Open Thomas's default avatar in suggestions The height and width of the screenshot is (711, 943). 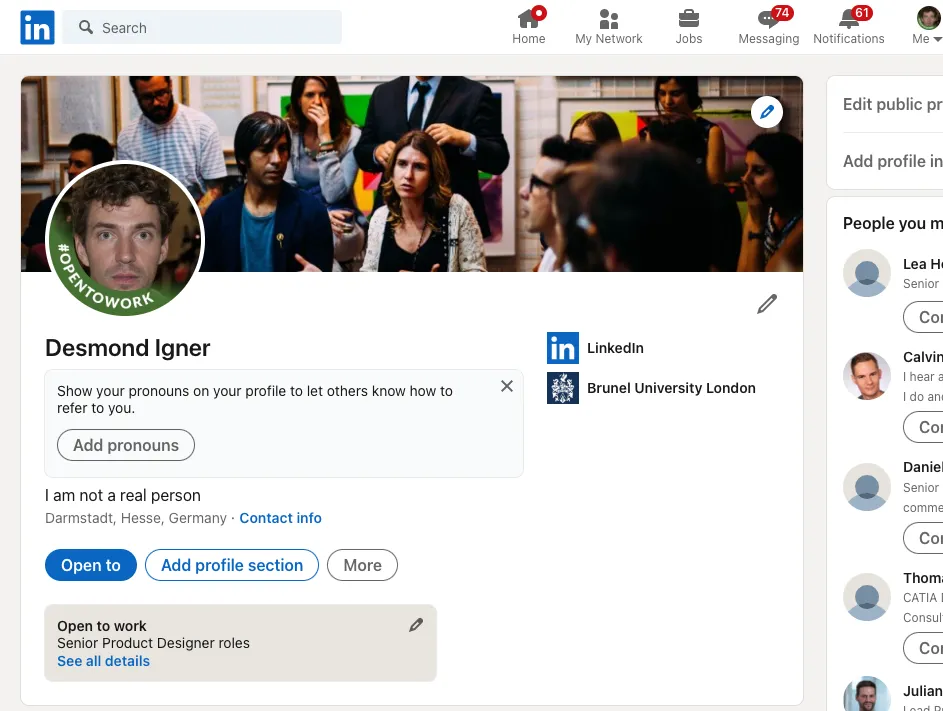click(x=867, y=597)
